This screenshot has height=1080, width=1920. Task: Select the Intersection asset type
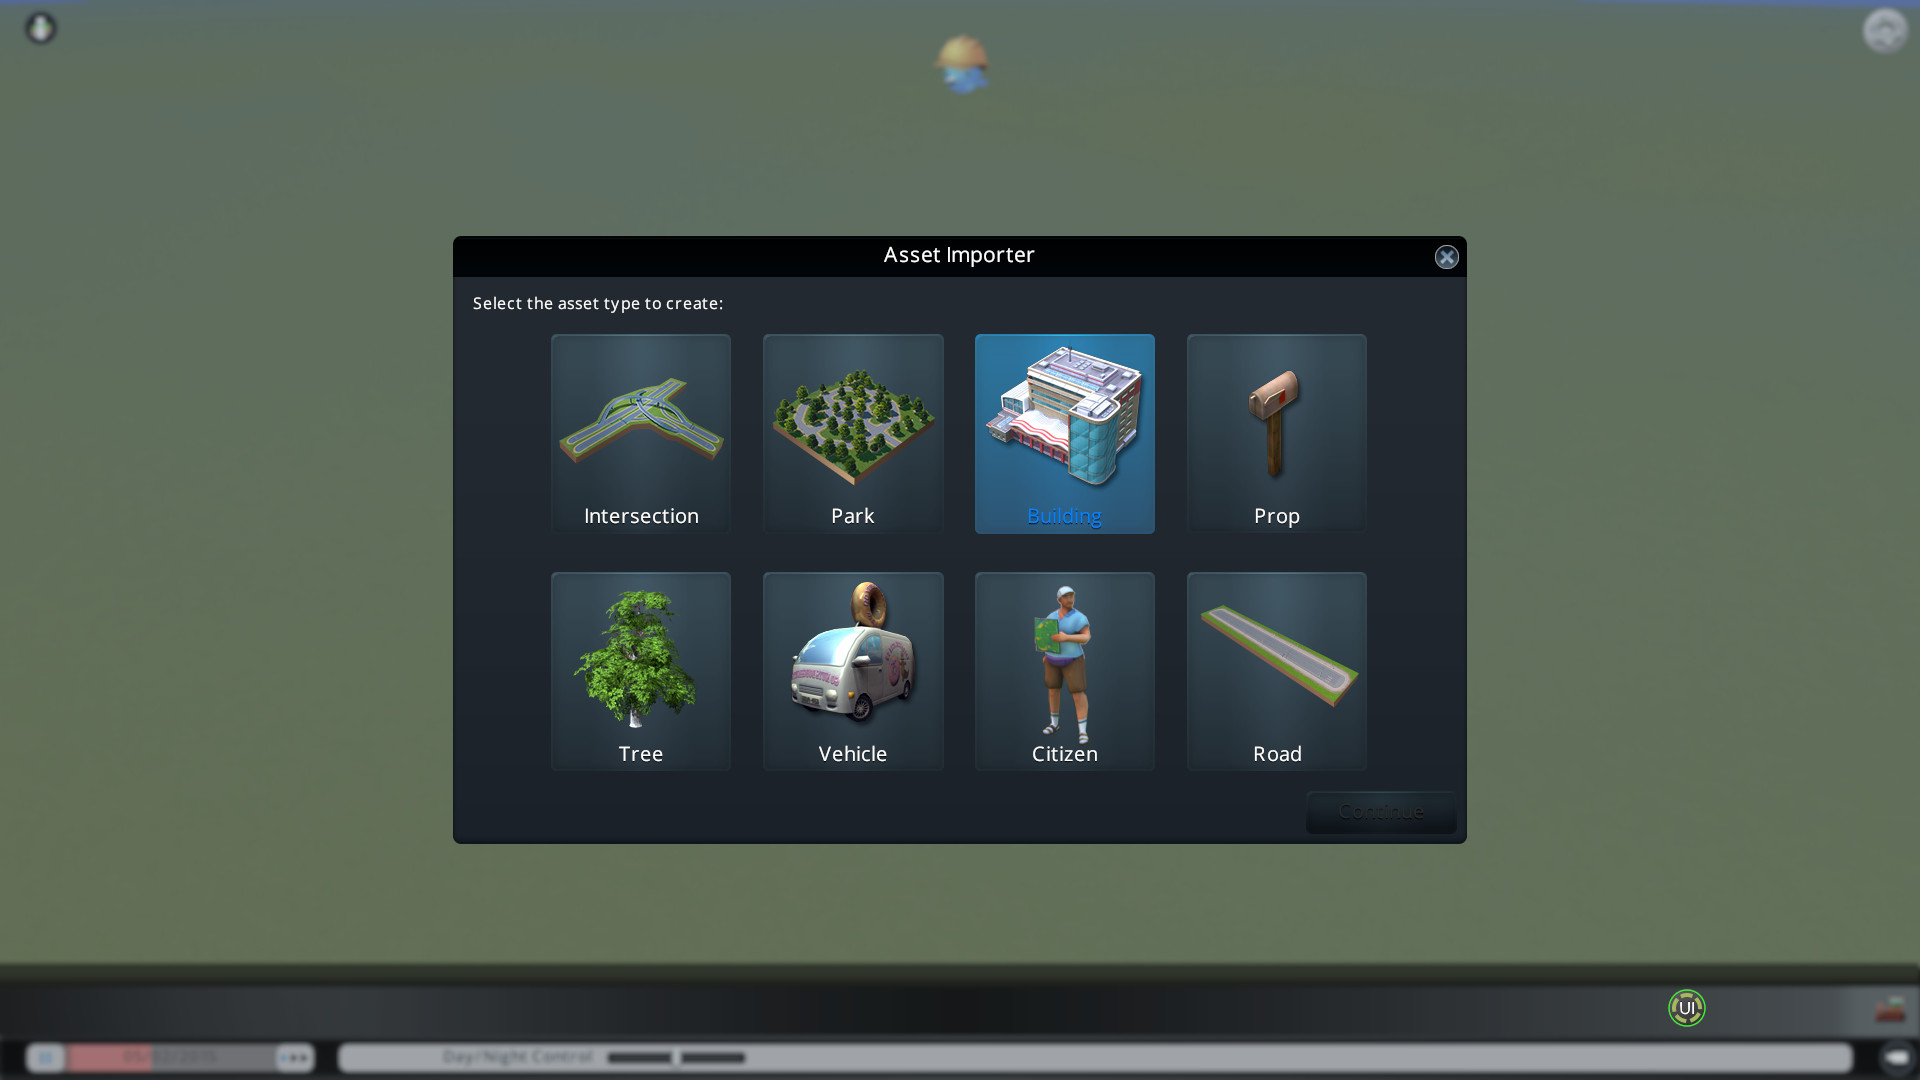[x=641, y=433]
